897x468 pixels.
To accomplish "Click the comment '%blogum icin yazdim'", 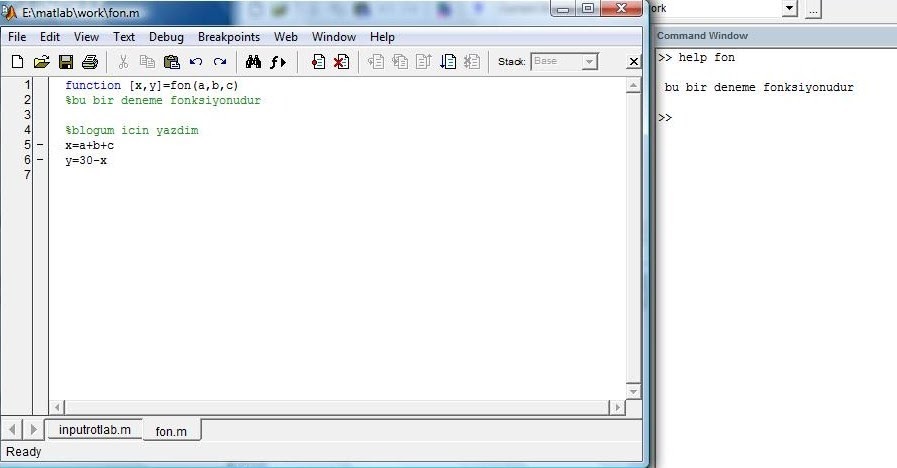I will pos(132,130).
